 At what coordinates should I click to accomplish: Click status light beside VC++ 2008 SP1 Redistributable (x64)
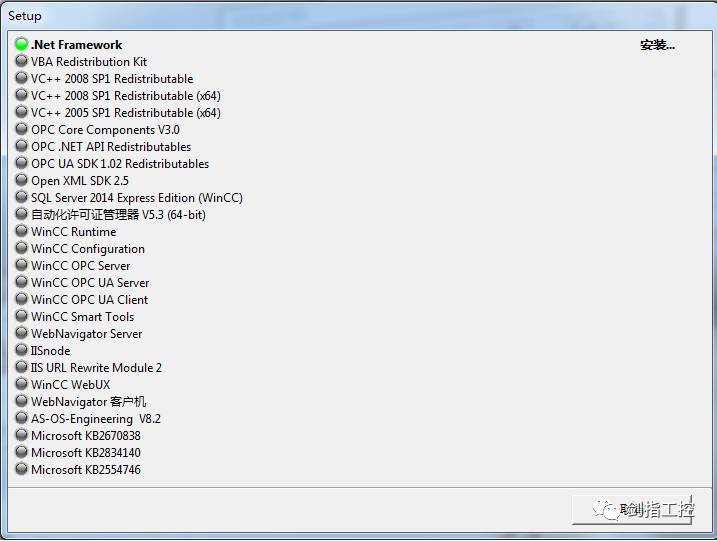pos(21,95)
